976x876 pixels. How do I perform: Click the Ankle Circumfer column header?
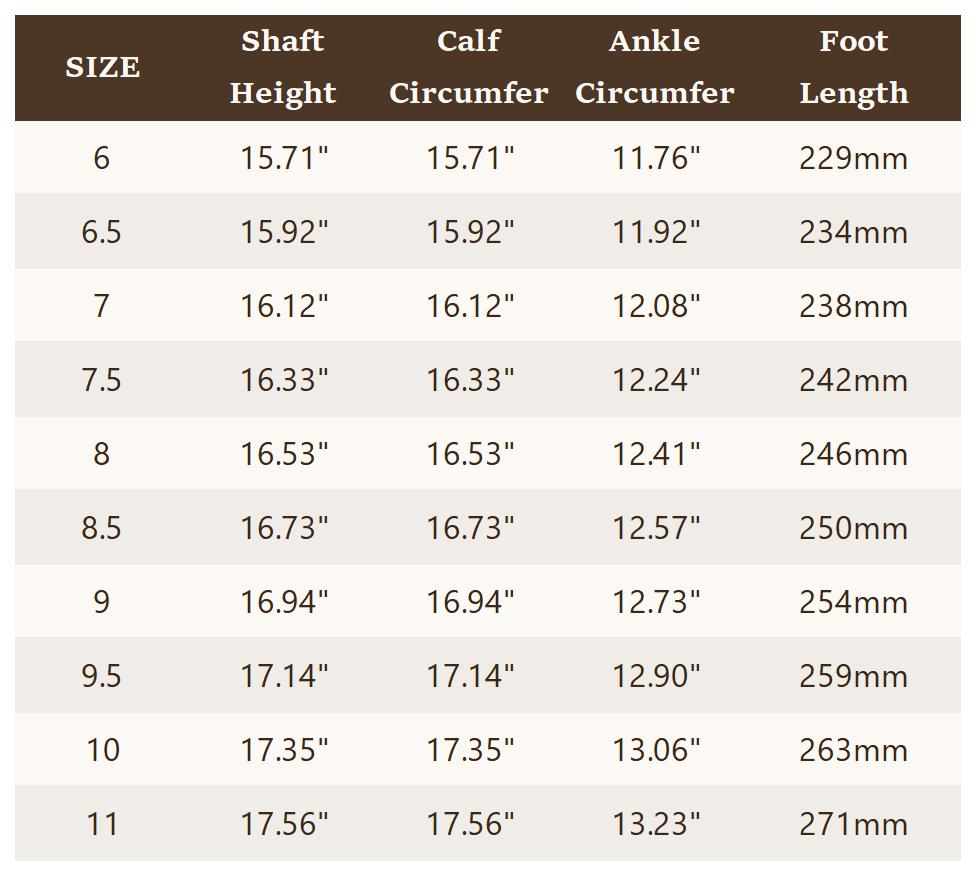click(x=655, y=67)
